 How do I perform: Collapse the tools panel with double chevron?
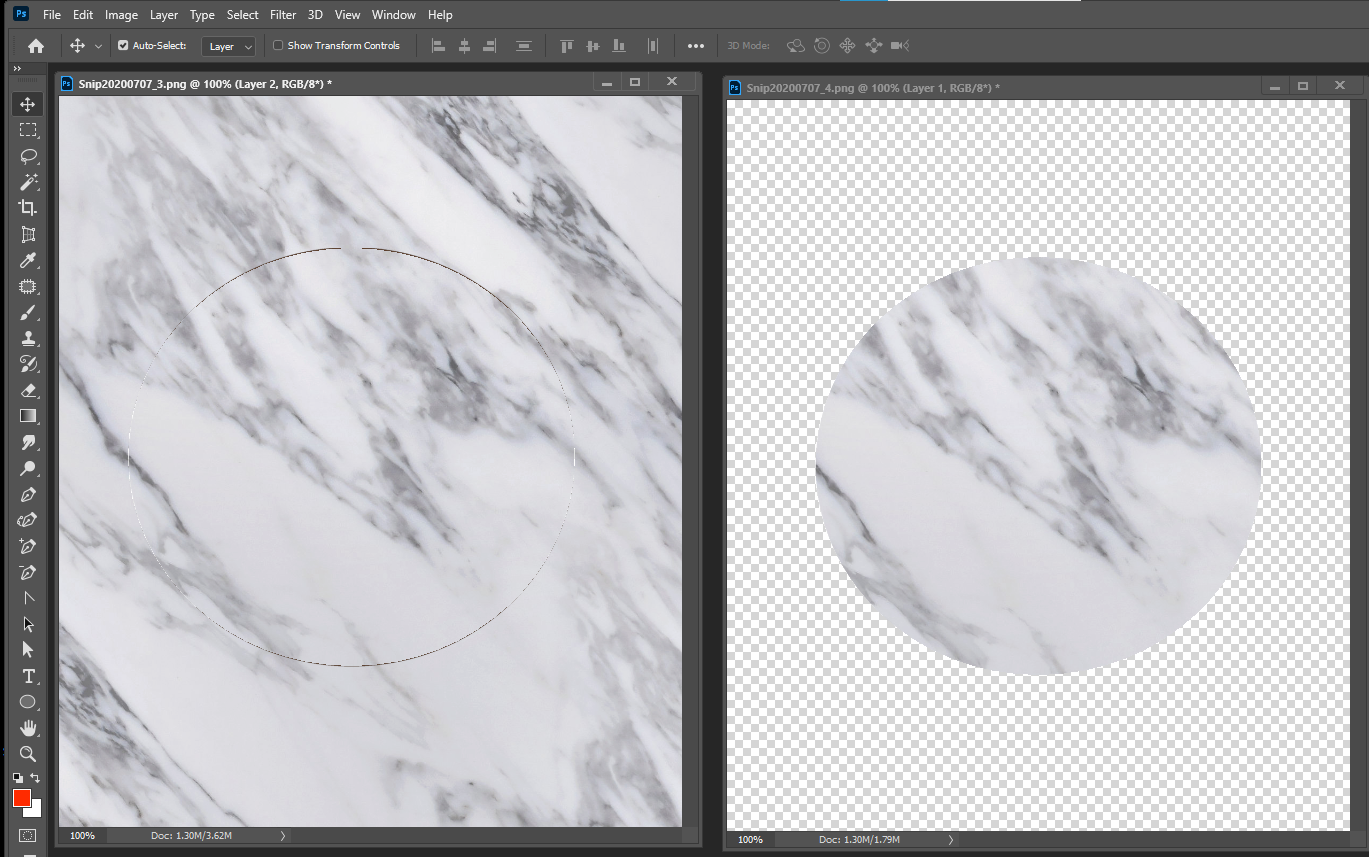[x=16, y=69]
